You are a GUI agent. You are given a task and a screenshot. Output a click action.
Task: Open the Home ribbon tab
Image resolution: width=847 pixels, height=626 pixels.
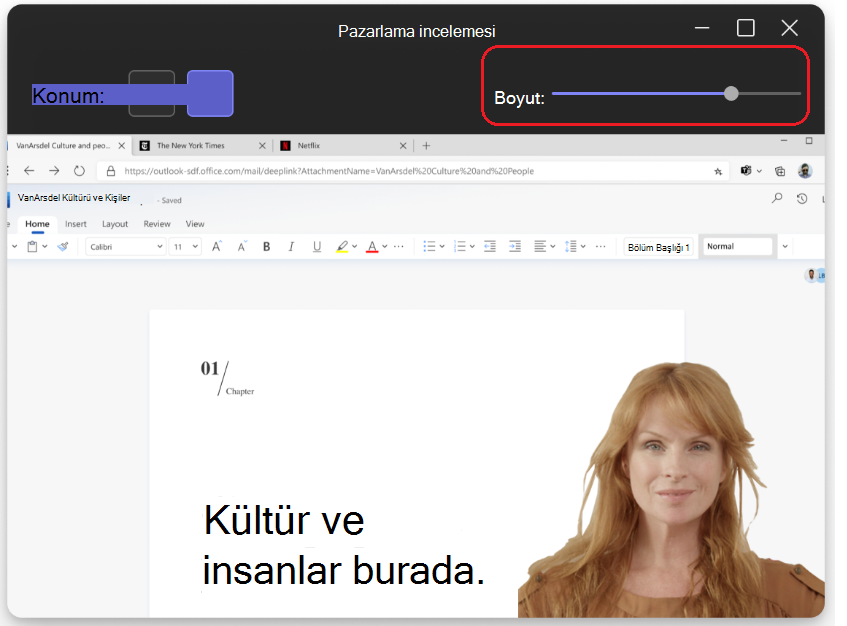[37, 224]
